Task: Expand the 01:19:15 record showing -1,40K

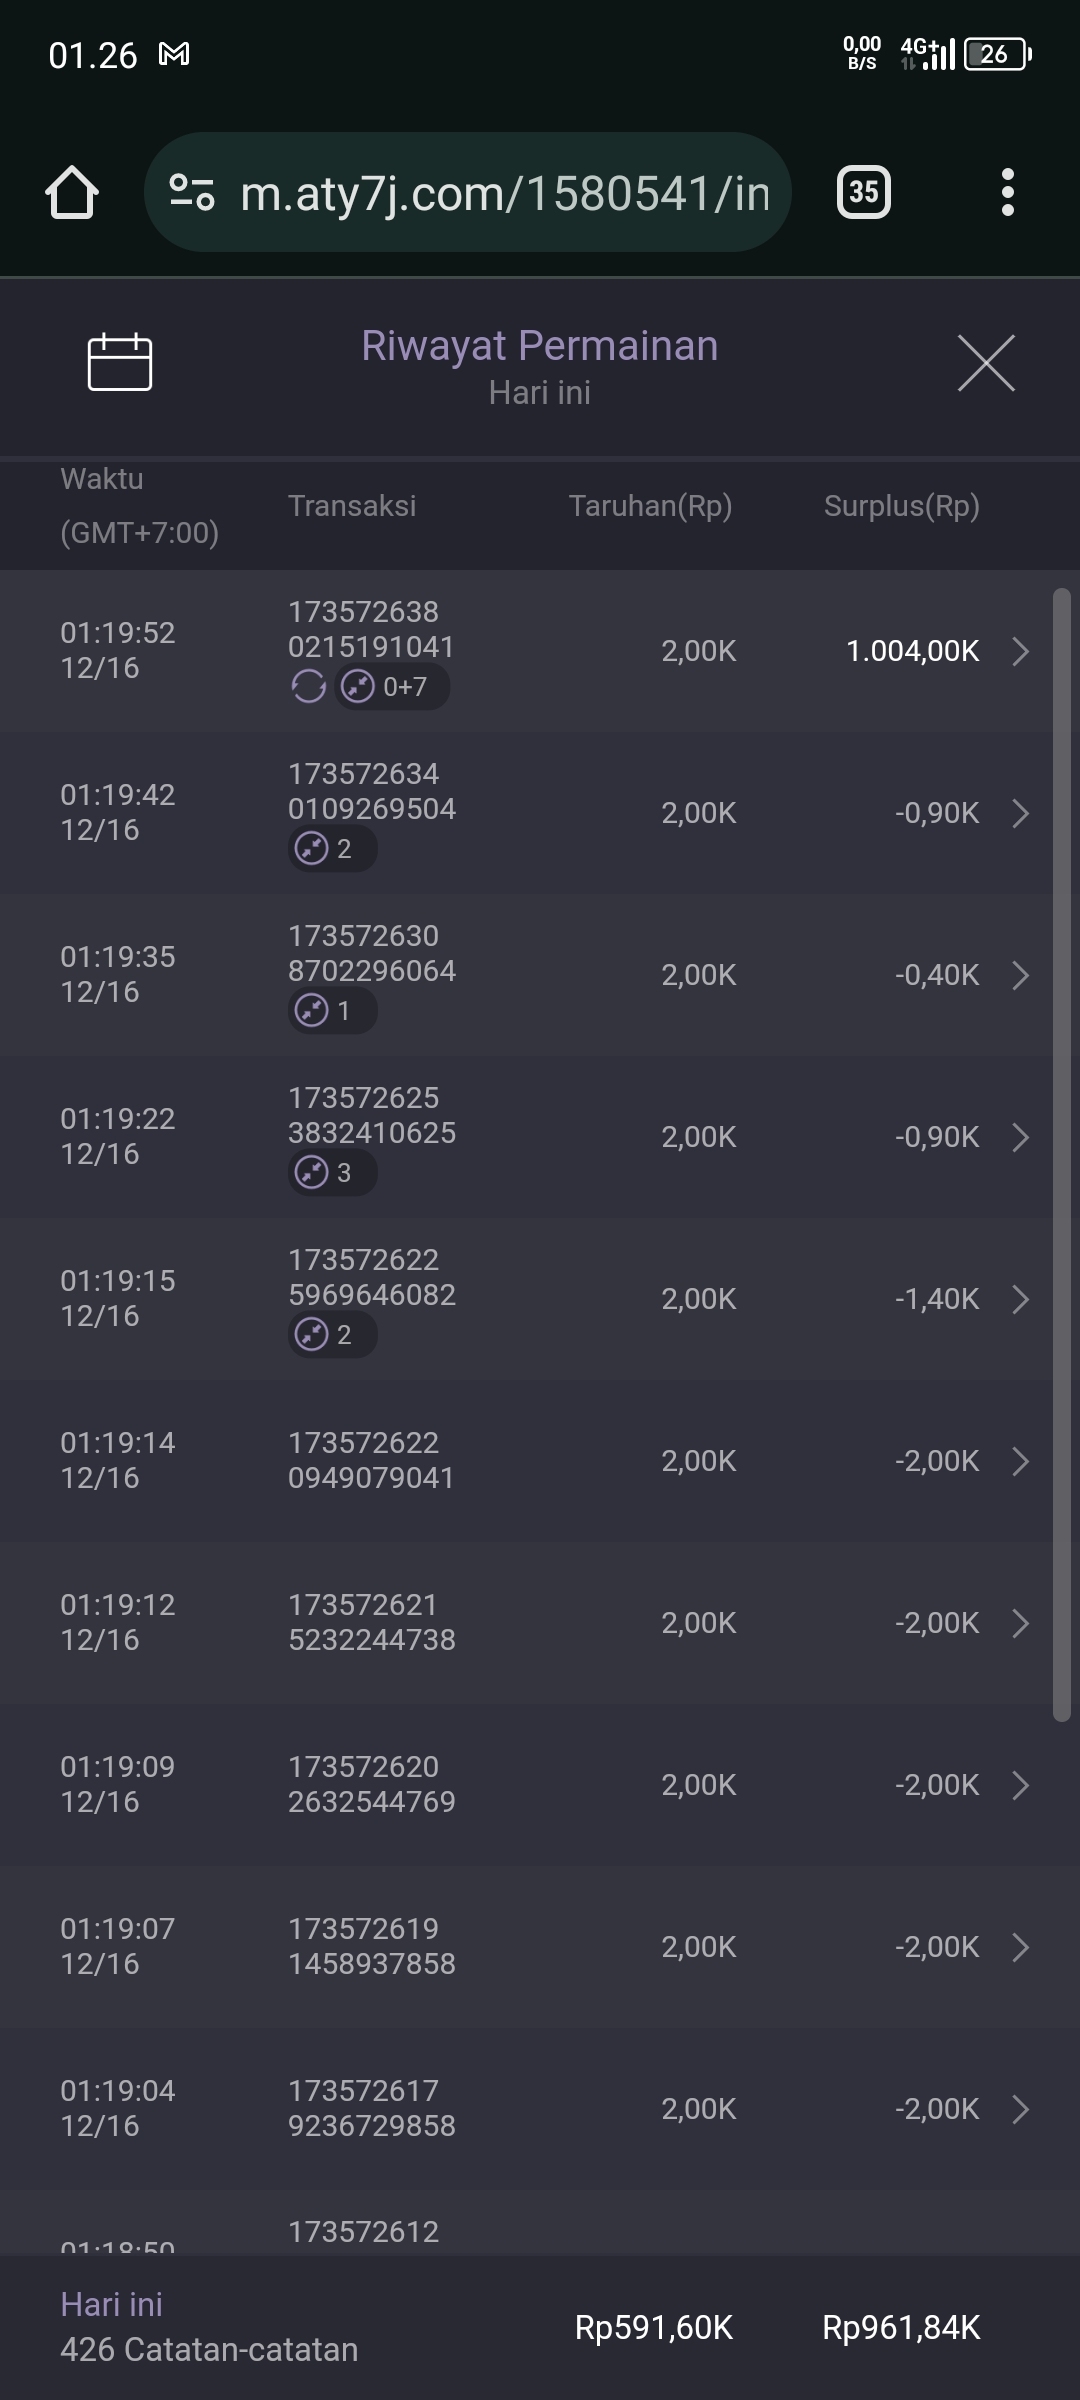Action: tap(1020, 1299)
